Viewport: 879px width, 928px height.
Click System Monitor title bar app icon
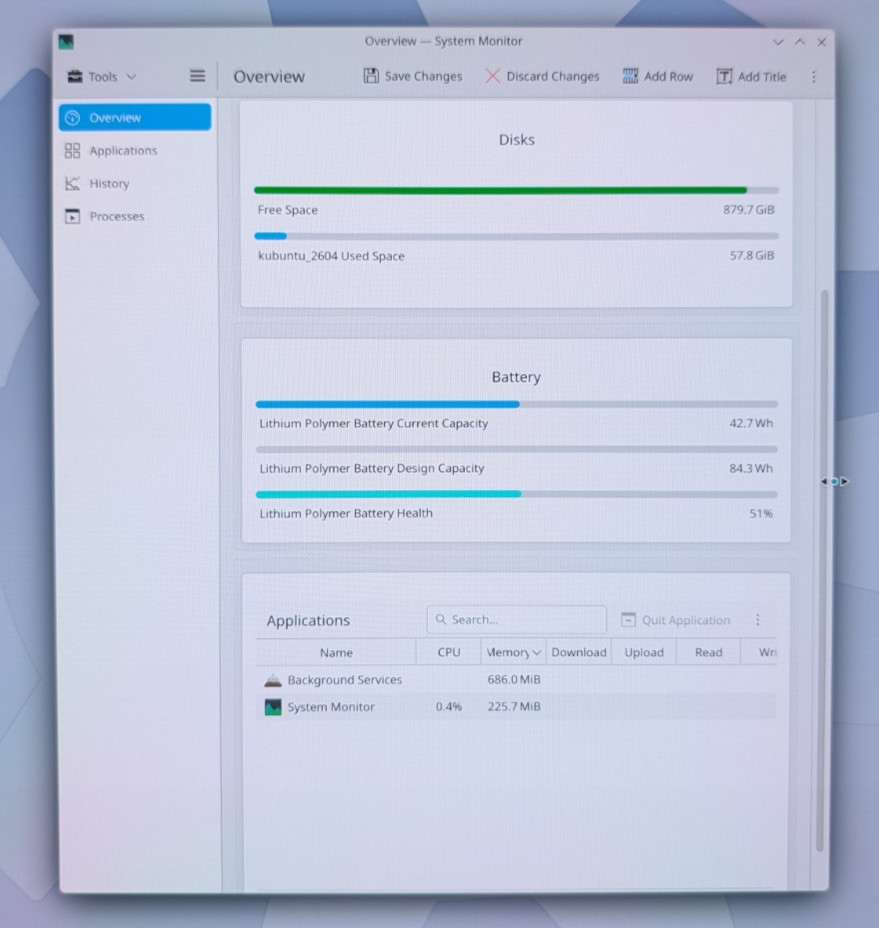pos(66,42)
